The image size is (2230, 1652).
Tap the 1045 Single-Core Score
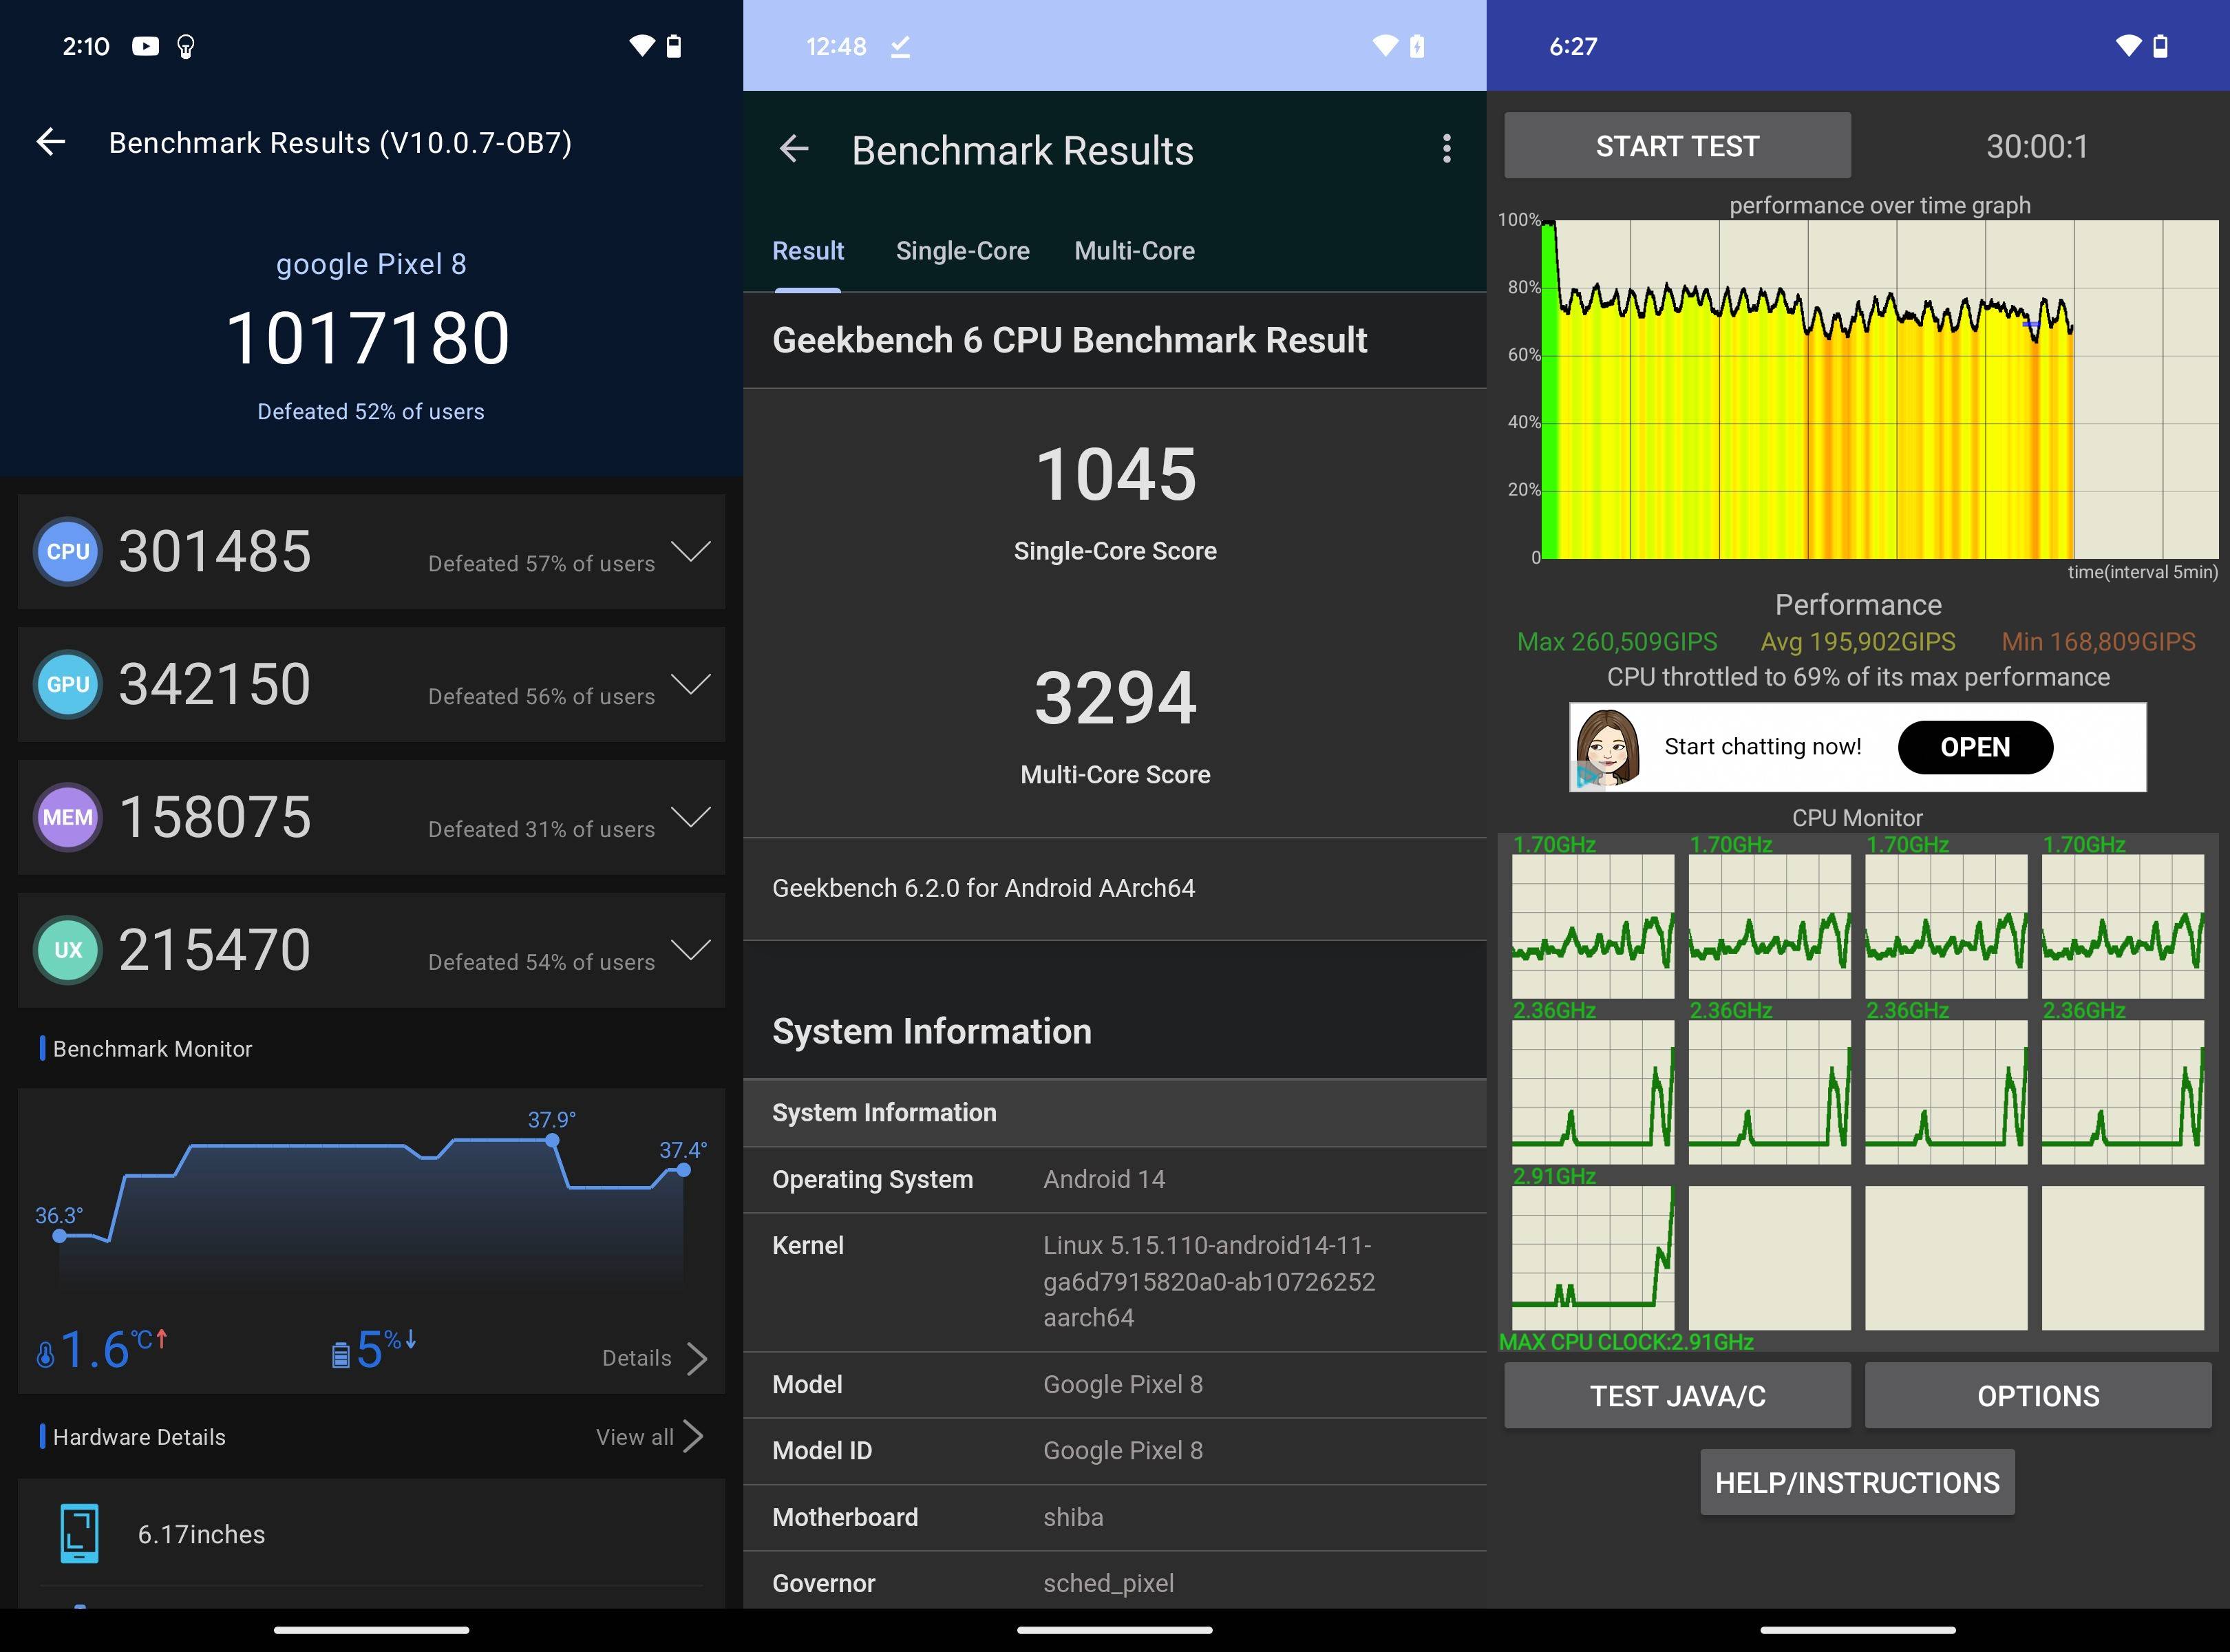coord(1115,474)
